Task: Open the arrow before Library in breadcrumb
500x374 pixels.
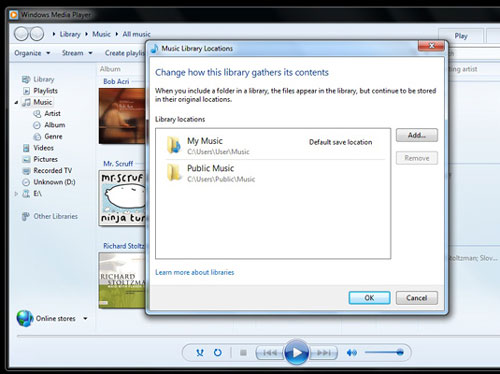Action: (x=54, y=34)
